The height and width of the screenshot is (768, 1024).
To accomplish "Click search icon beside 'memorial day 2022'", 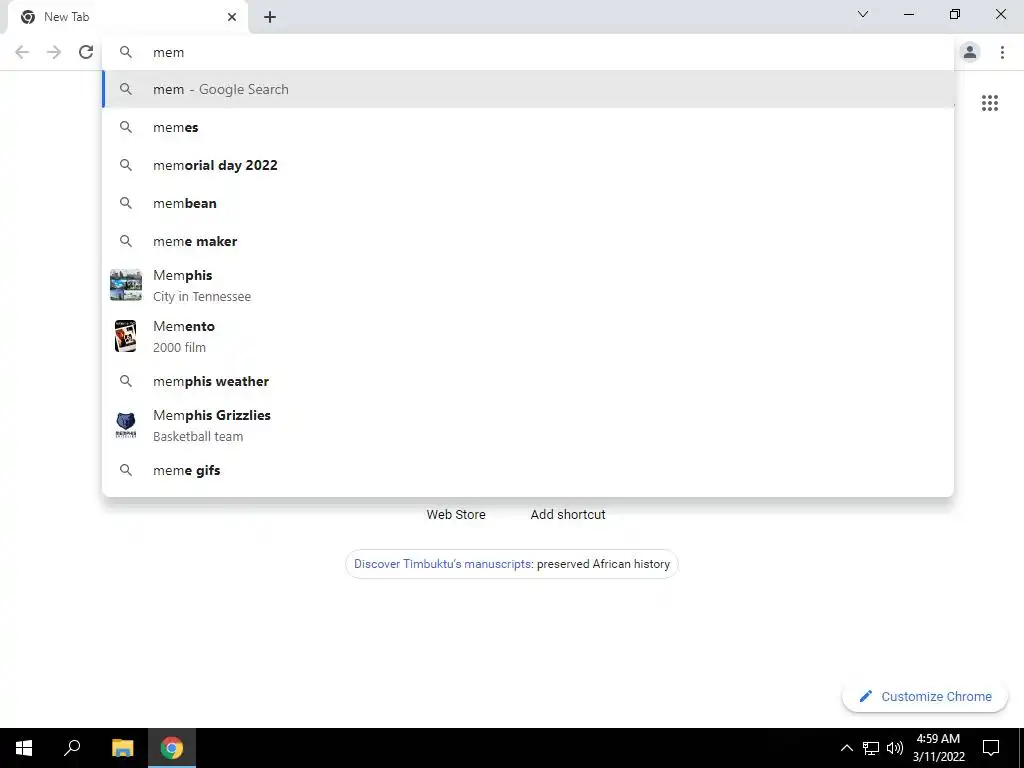I will pyautogui.click(x=126, y=165).
